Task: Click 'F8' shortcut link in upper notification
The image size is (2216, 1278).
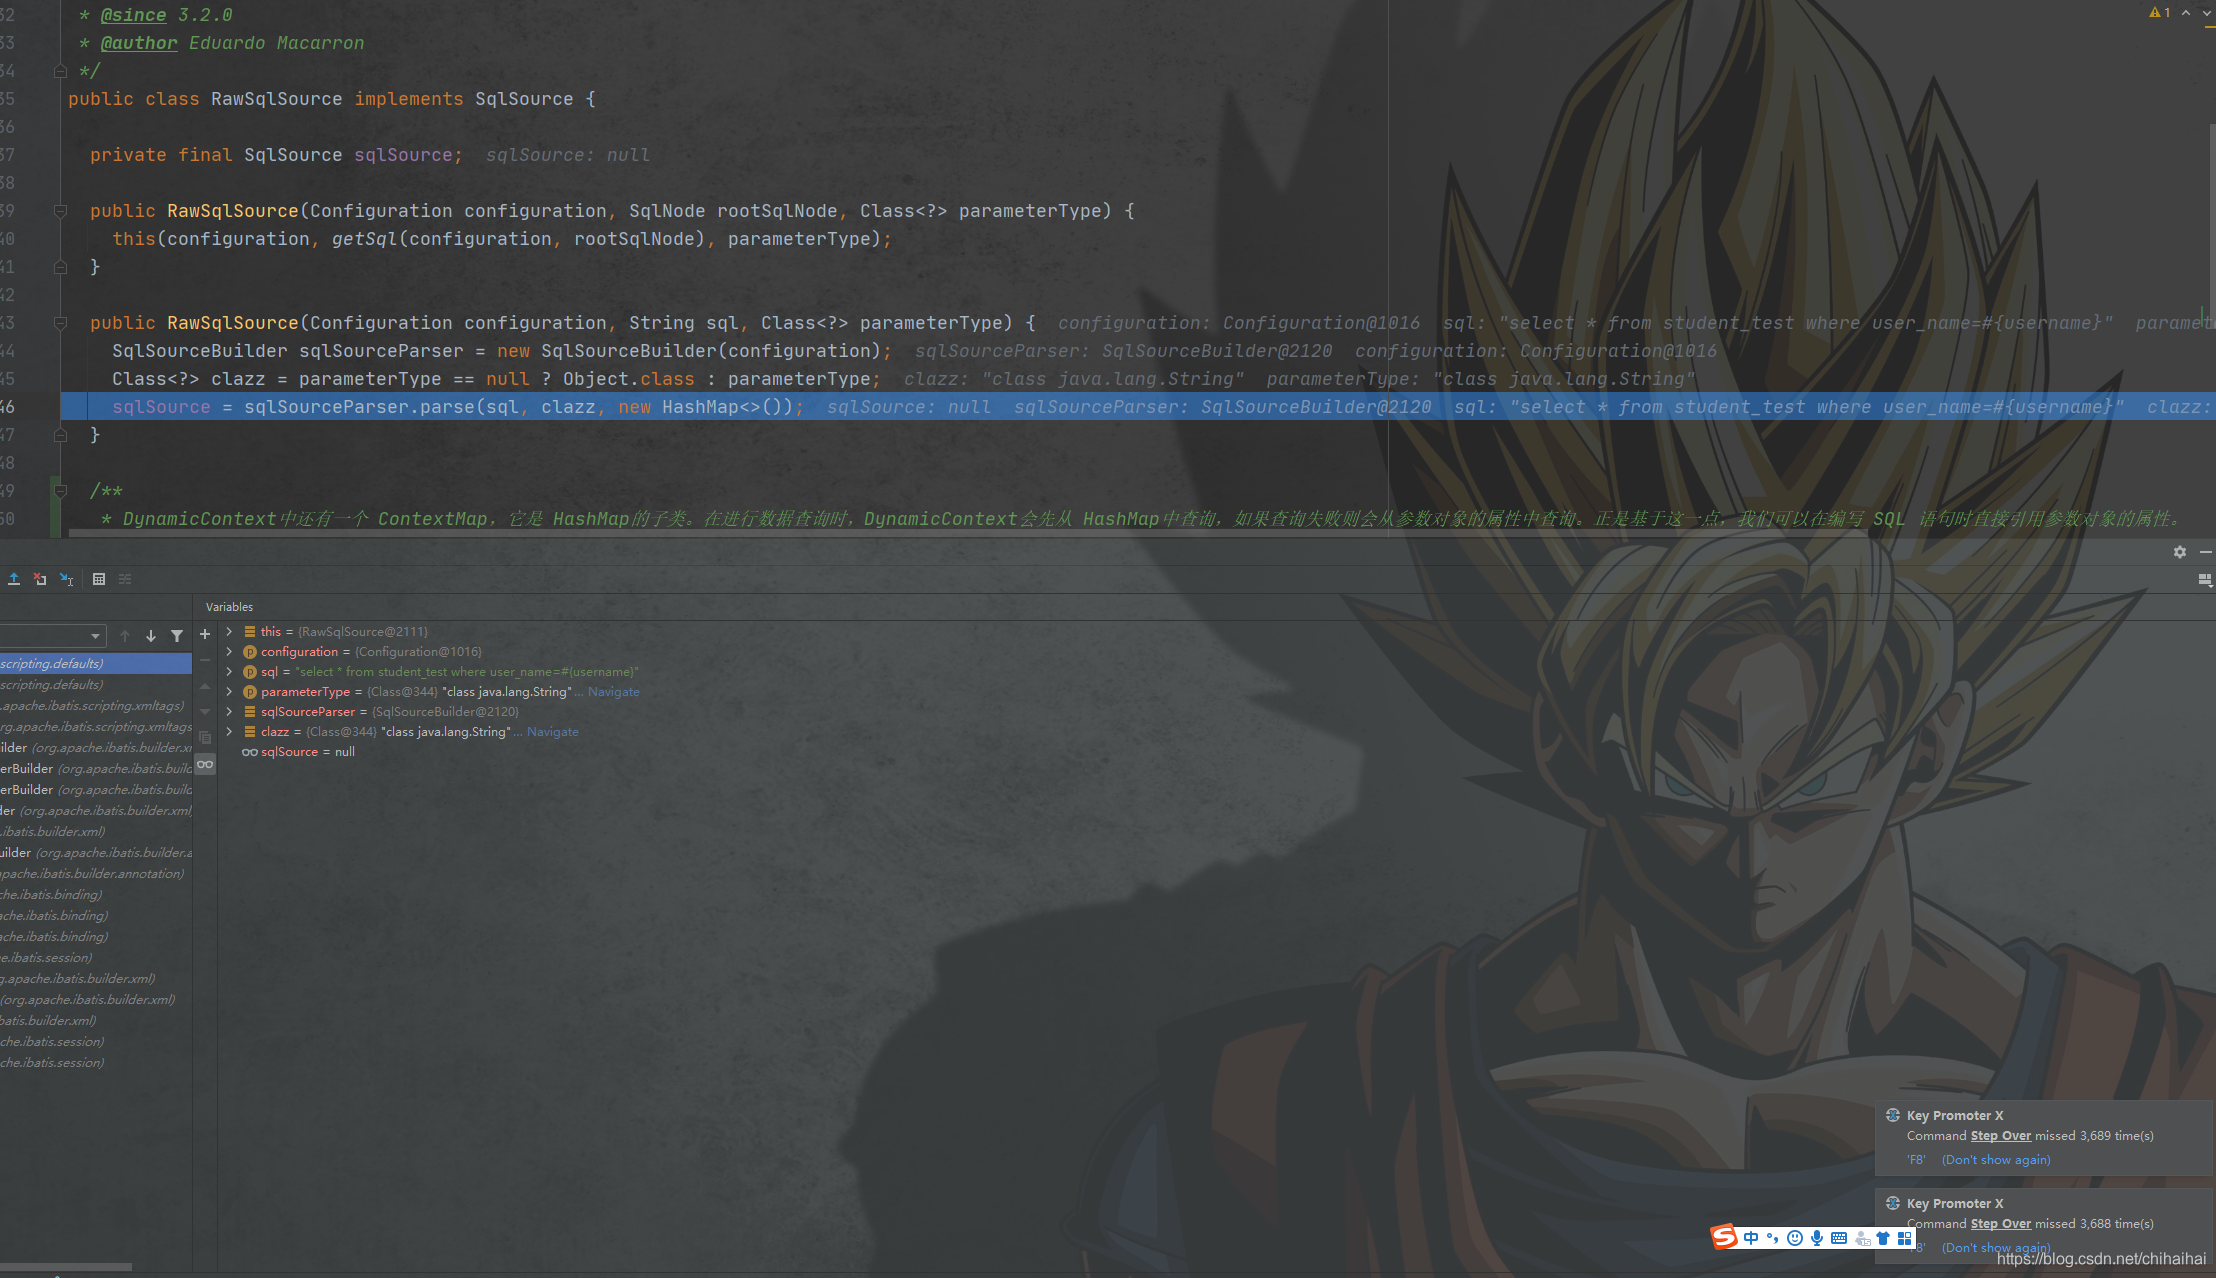Action: click(1916, 1160)
